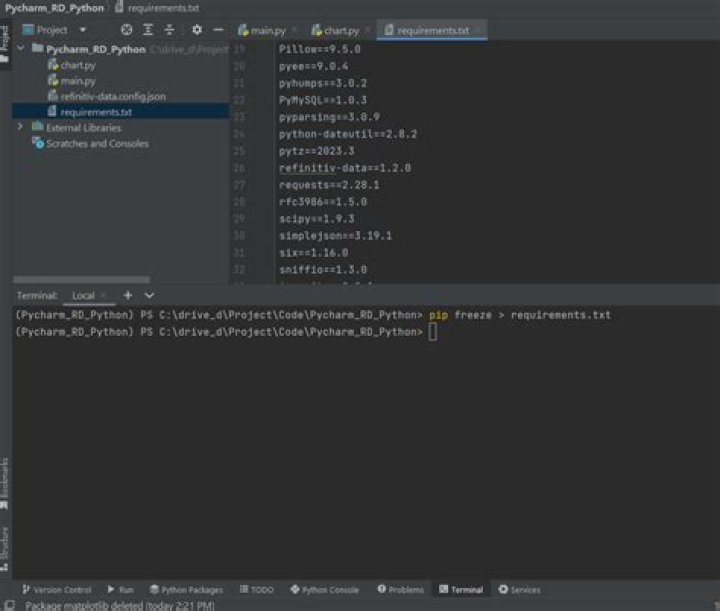Viewport: 720px width, 611px height.
Task: Toggle the Structure side panel
Action: coord(5,543)
